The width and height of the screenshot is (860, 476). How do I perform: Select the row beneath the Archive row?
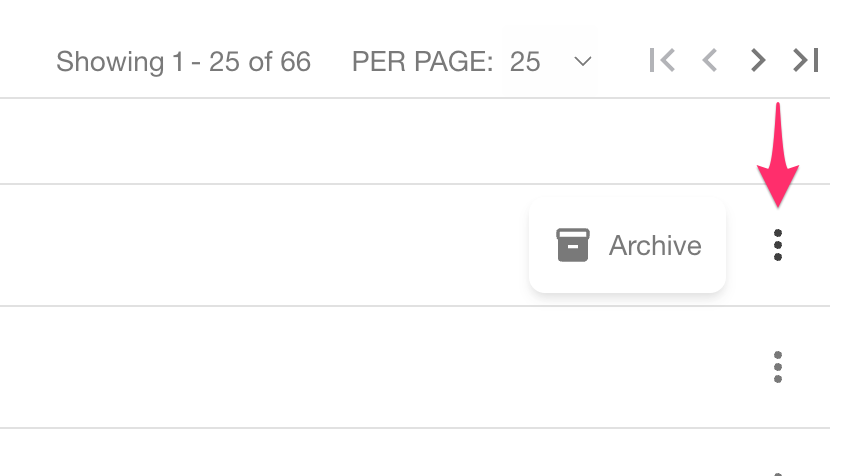point(415,367)
